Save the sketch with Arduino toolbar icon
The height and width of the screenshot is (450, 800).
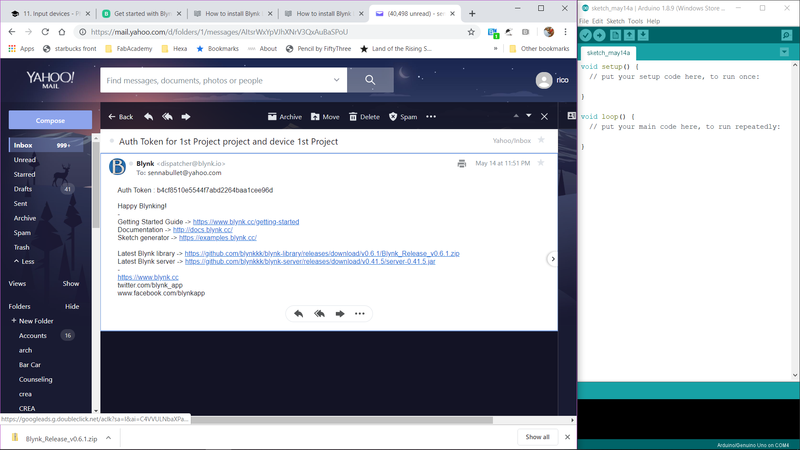point(643,35)
